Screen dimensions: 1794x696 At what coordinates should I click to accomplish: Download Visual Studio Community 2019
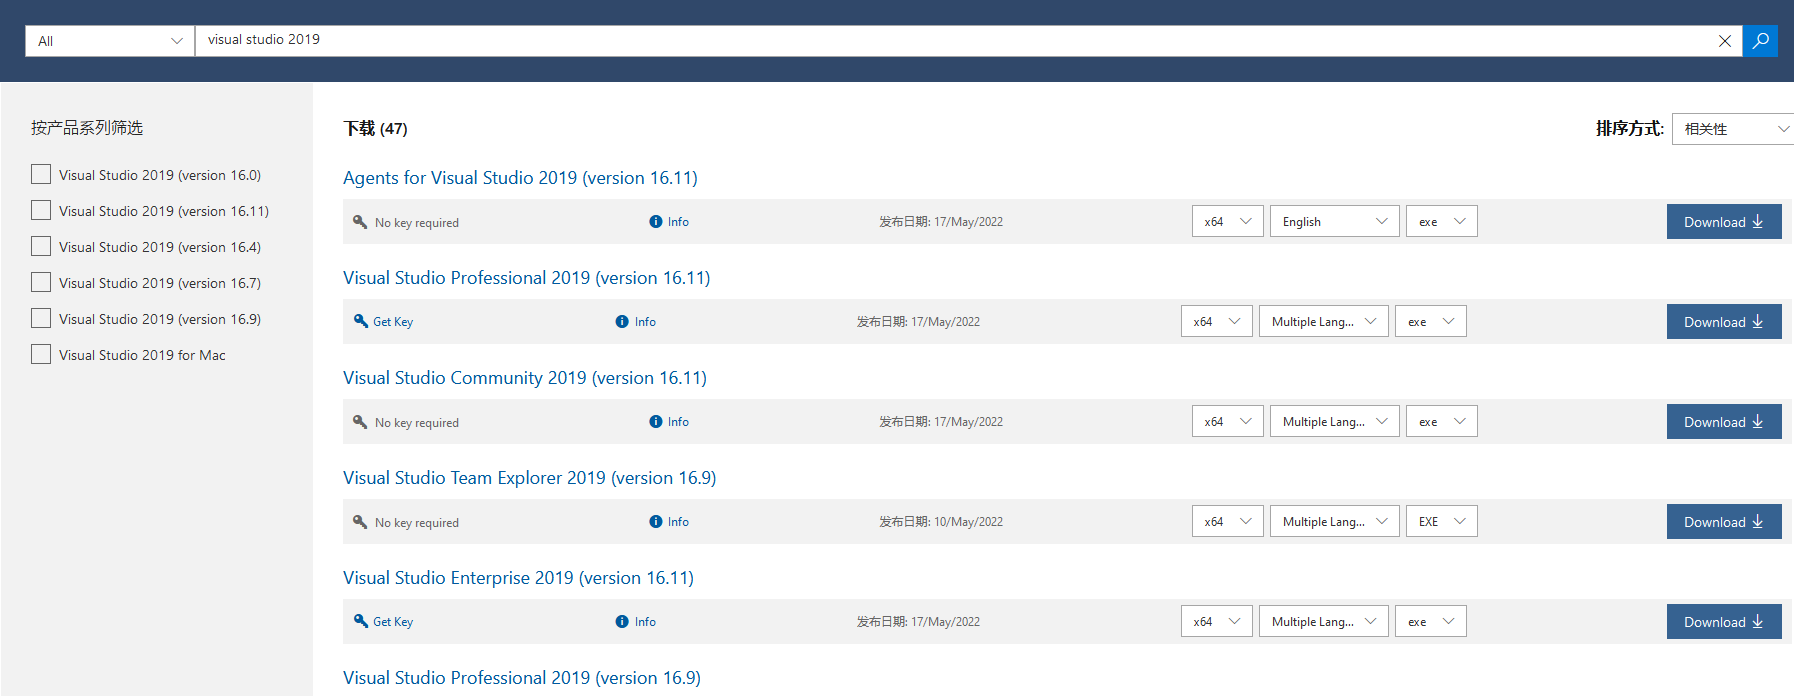click(x=1724, y=421)
